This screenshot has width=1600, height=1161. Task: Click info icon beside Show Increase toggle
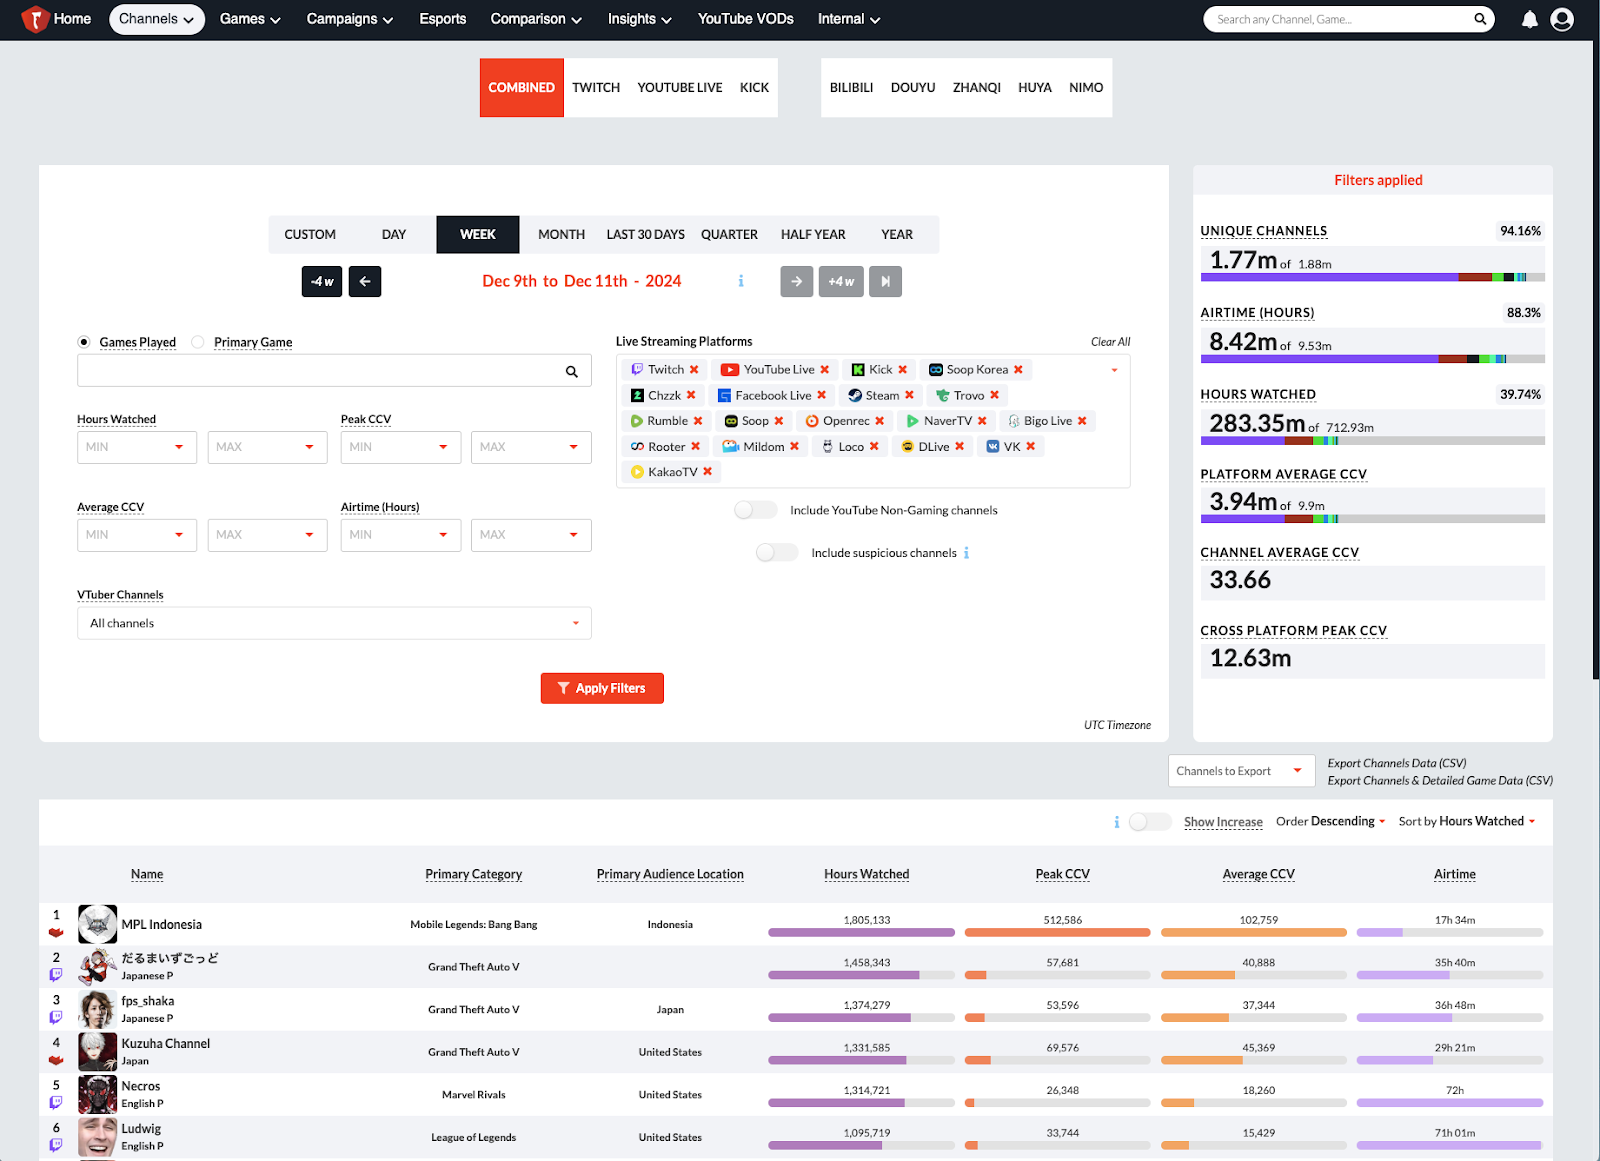click(x=1117, y=822)
